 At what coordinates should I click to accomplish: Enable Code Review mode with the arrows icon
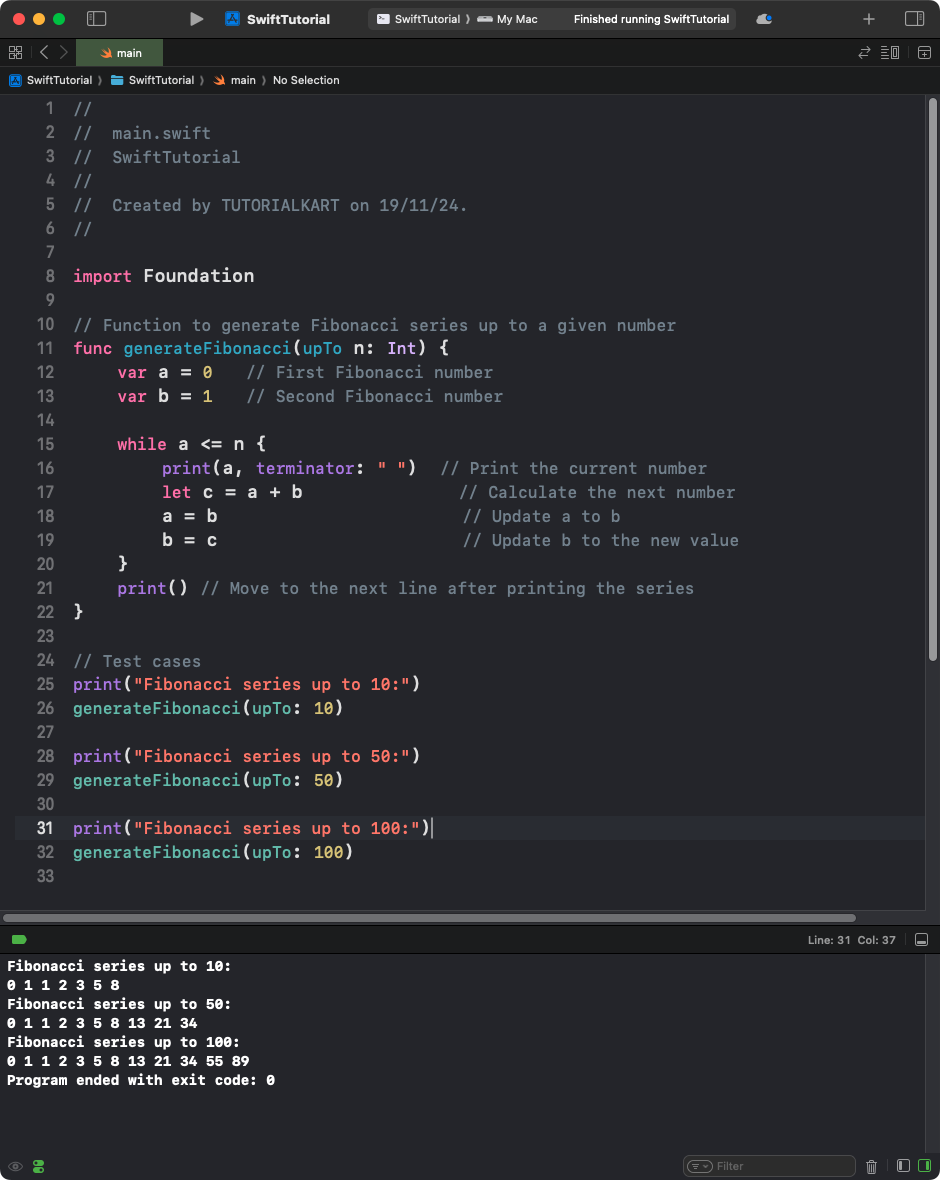[x=865, y=52]
